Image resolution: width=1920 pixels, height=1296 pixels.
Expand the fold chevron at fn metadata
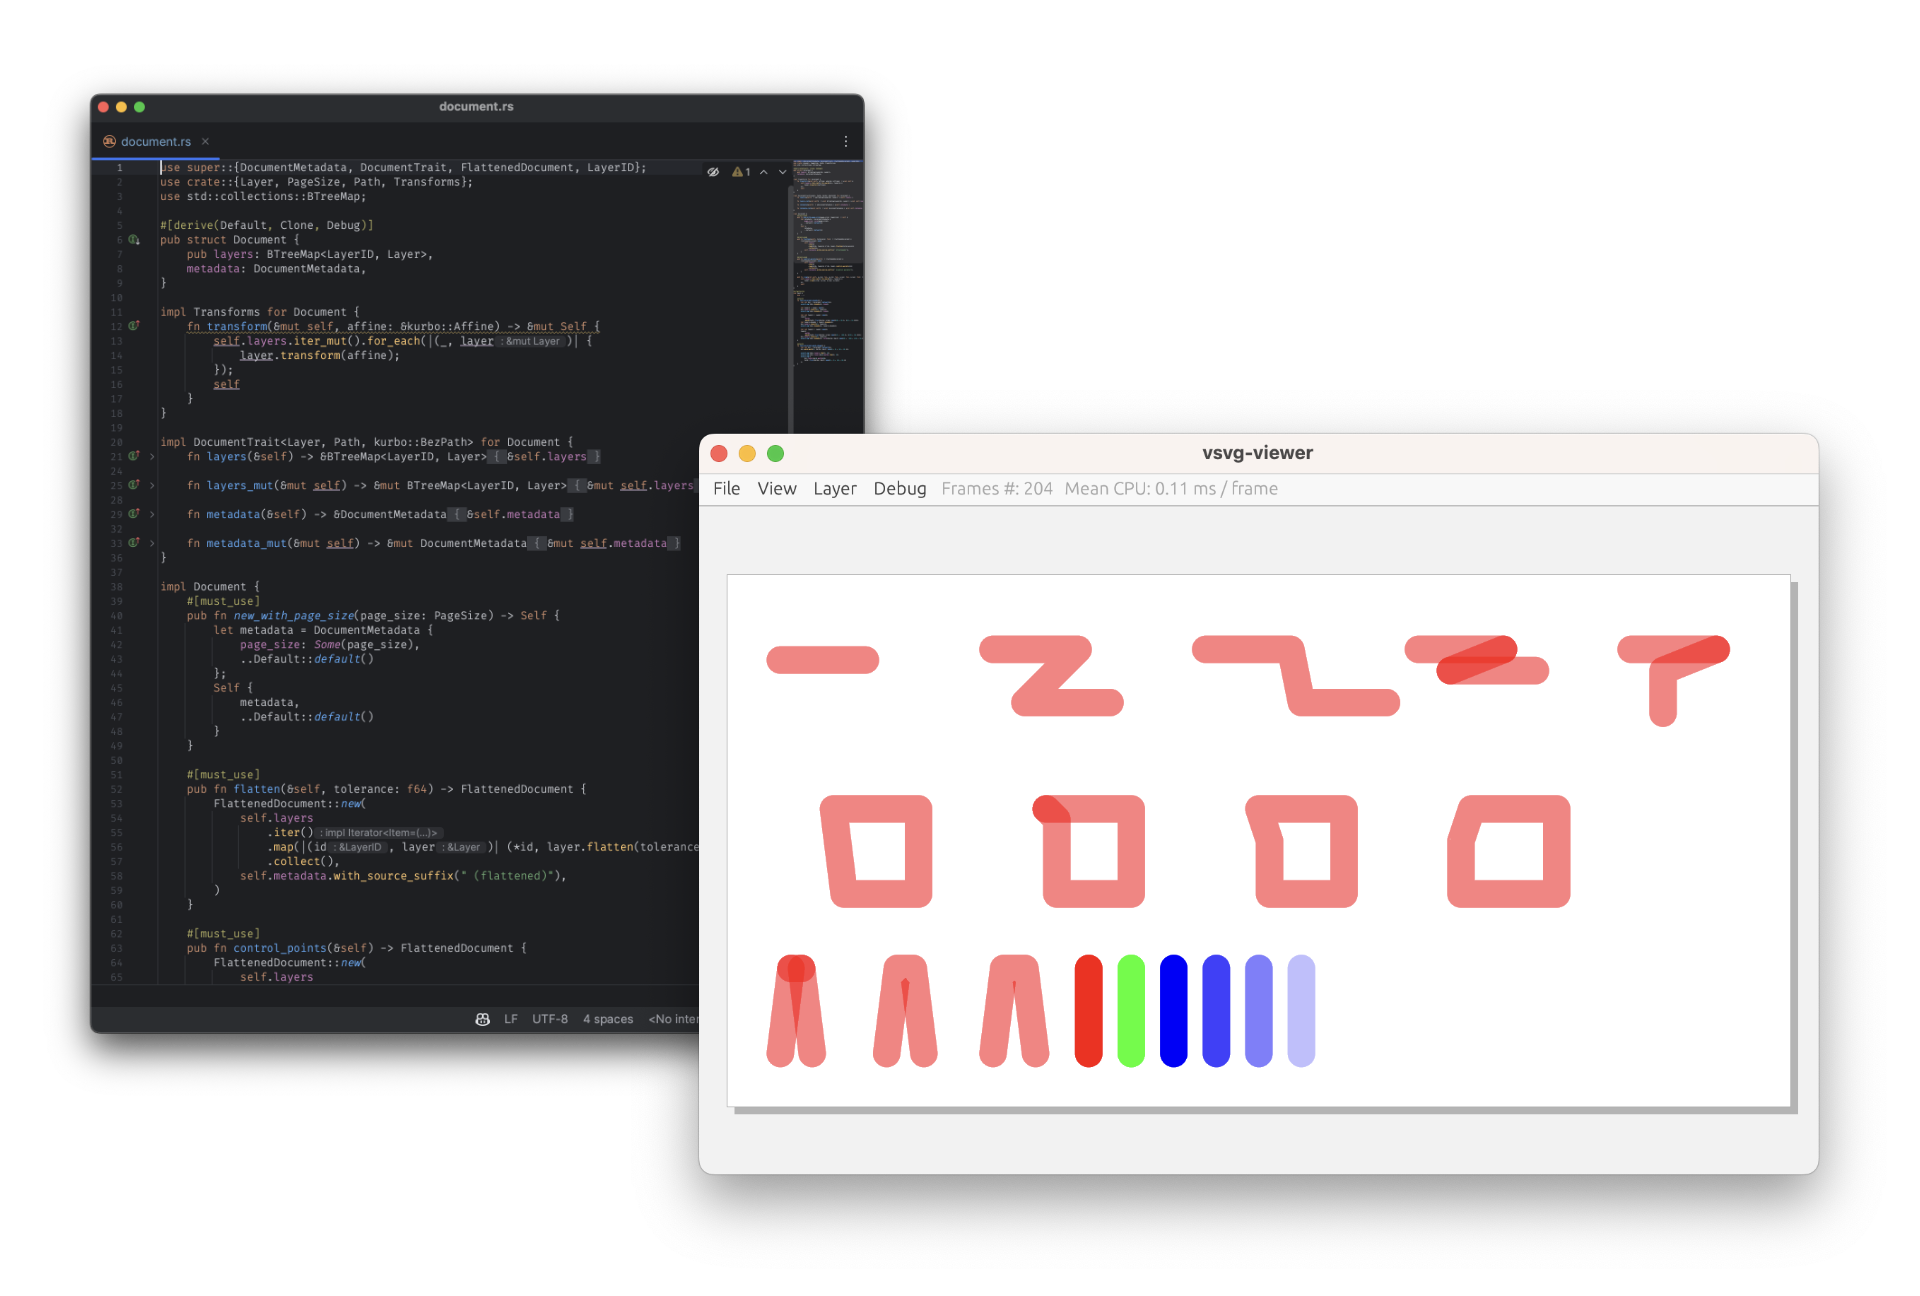click(152, 514)
